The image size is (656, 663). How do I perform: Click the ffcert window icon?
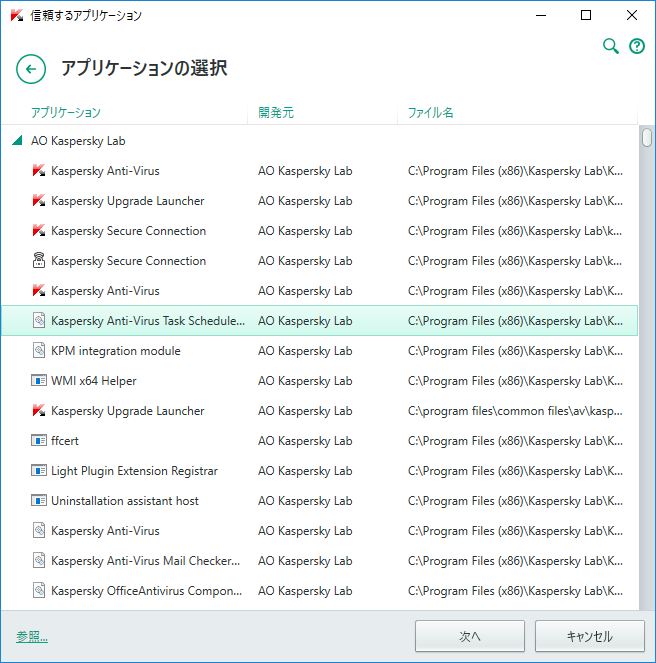39,441
